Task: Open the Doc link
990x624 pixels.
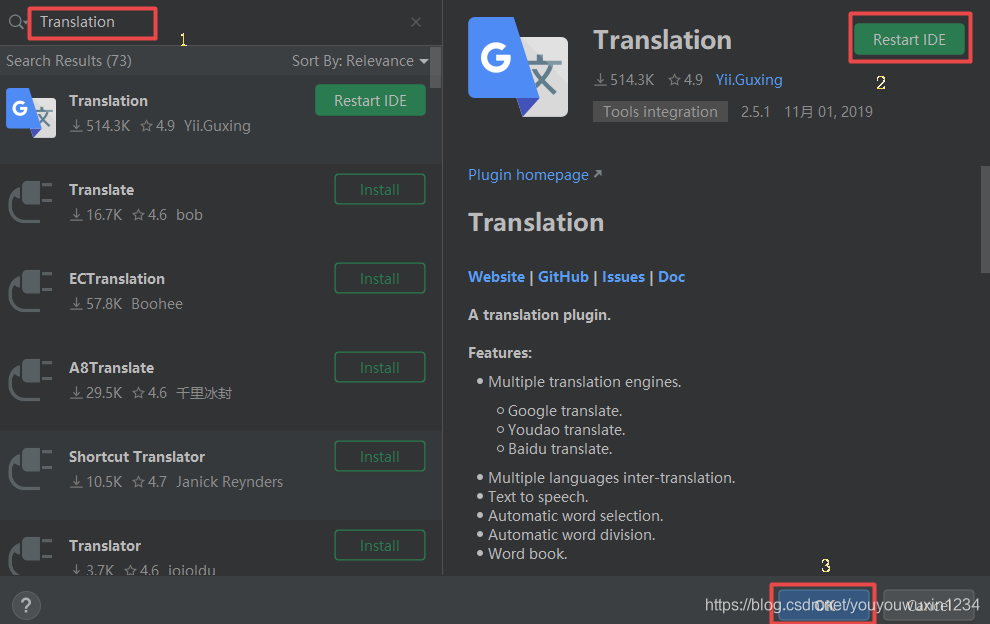Action: point(671,277)
